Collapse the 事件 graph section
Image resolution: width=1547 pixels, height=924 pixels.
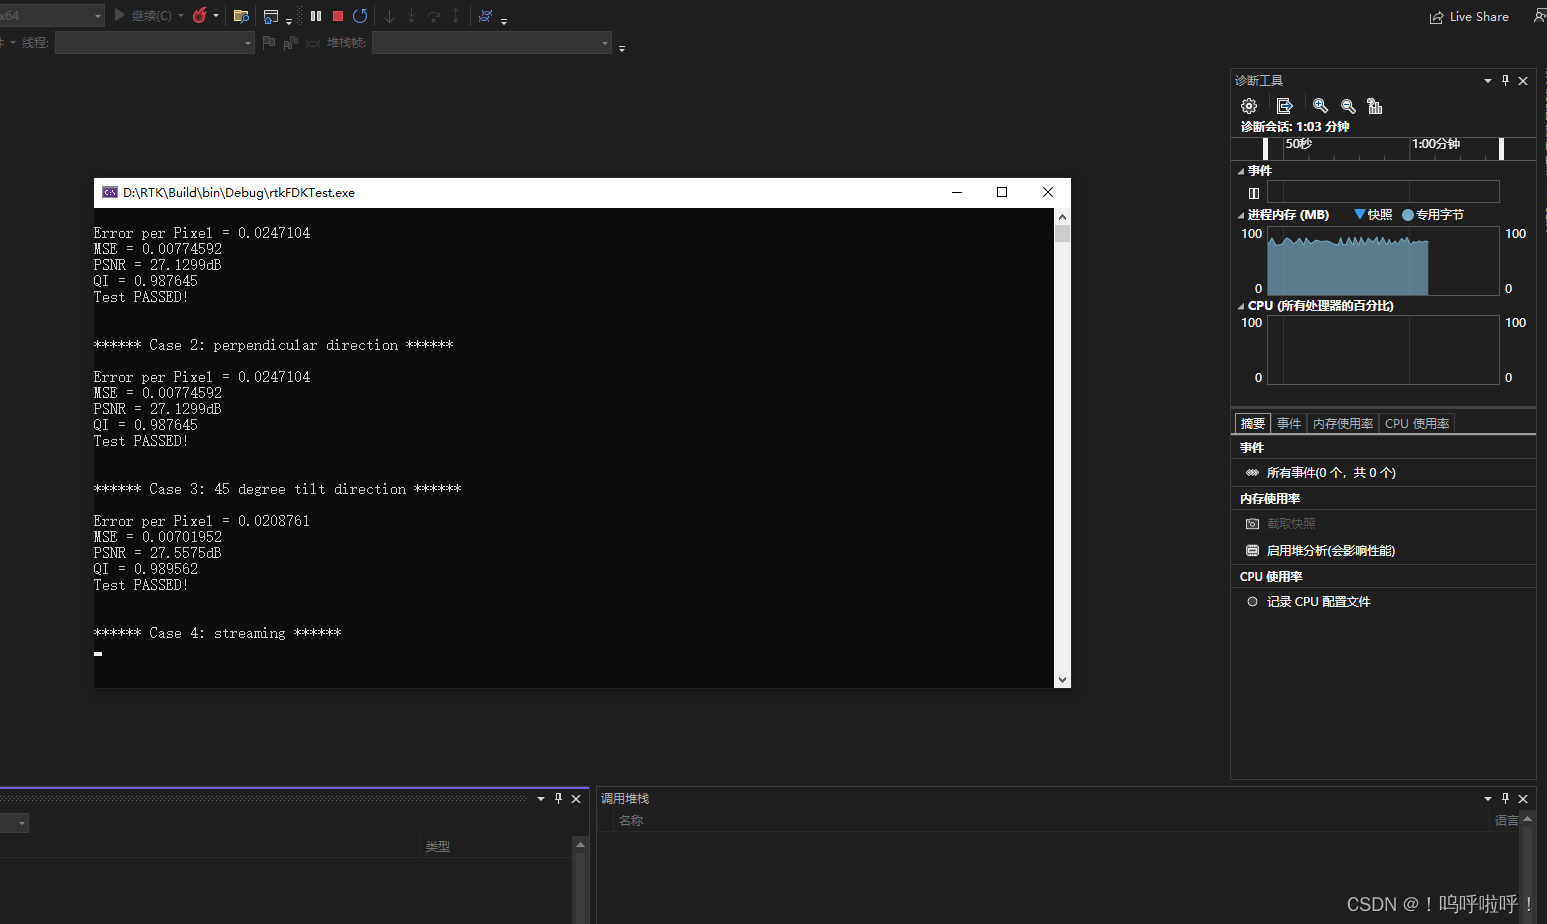tap(1241, 171)
